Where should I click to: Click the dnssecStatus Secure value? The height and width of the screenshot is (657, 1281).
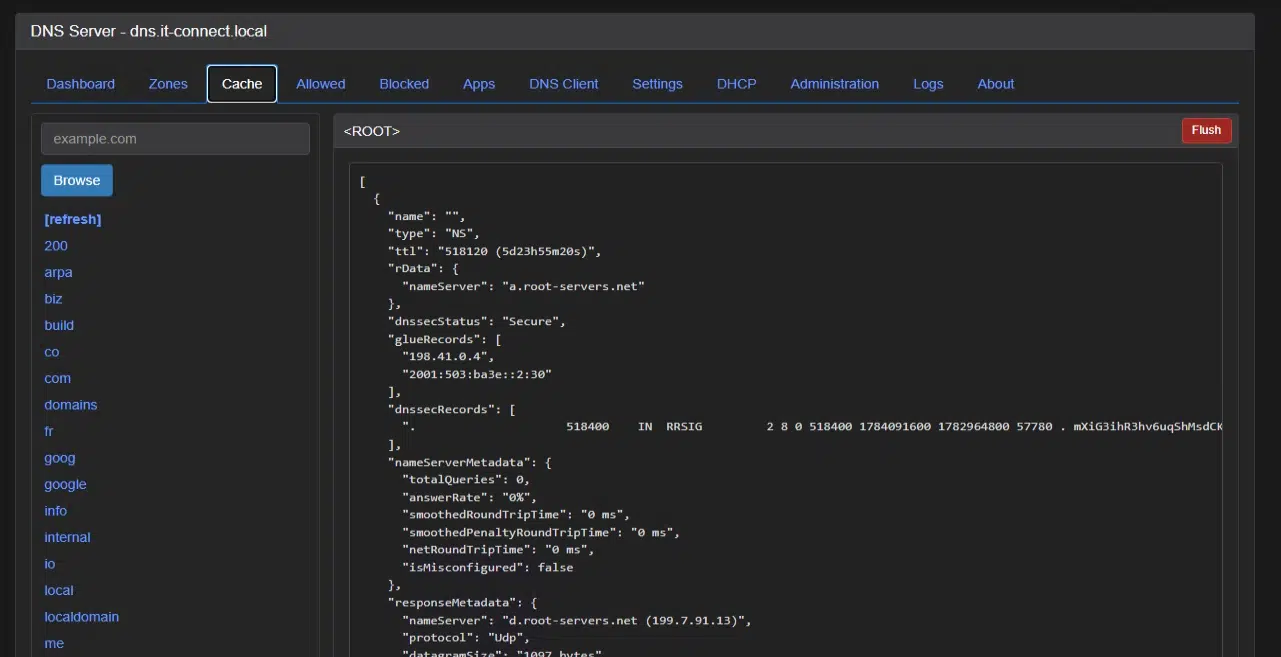click(x=534, y=321)
